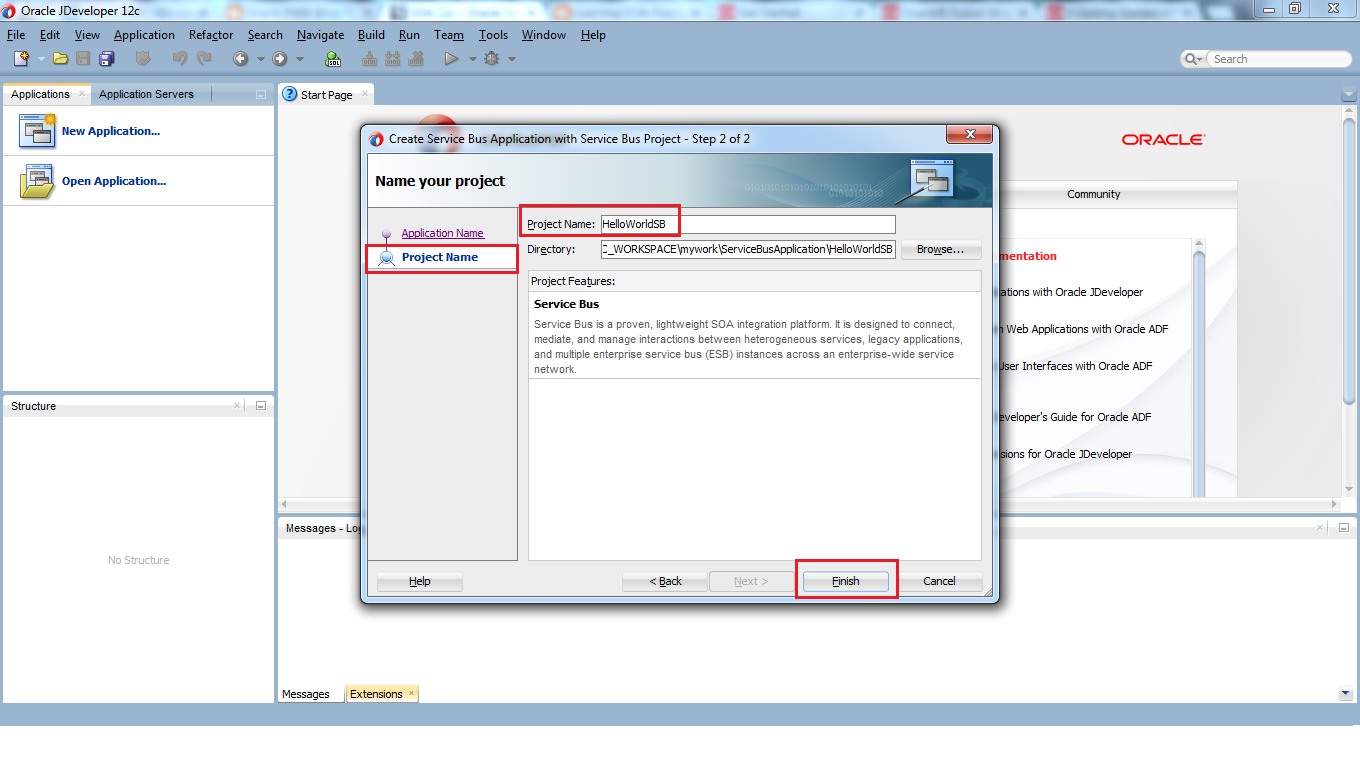Click the Save toolbar icon

coord(84,59)
